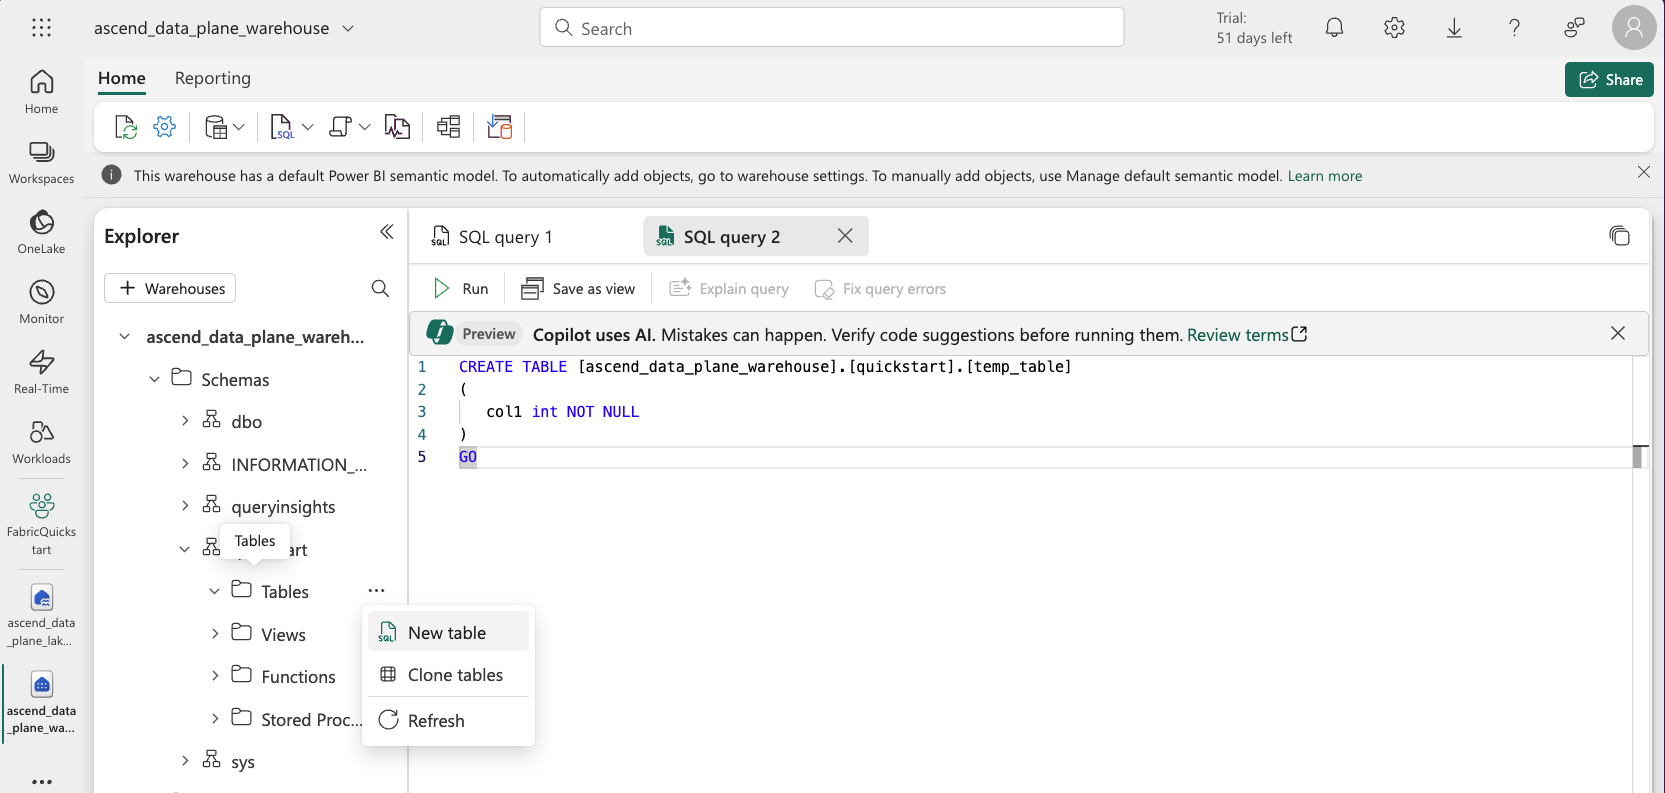Select Clone tables in context menu

pos(448,675)
